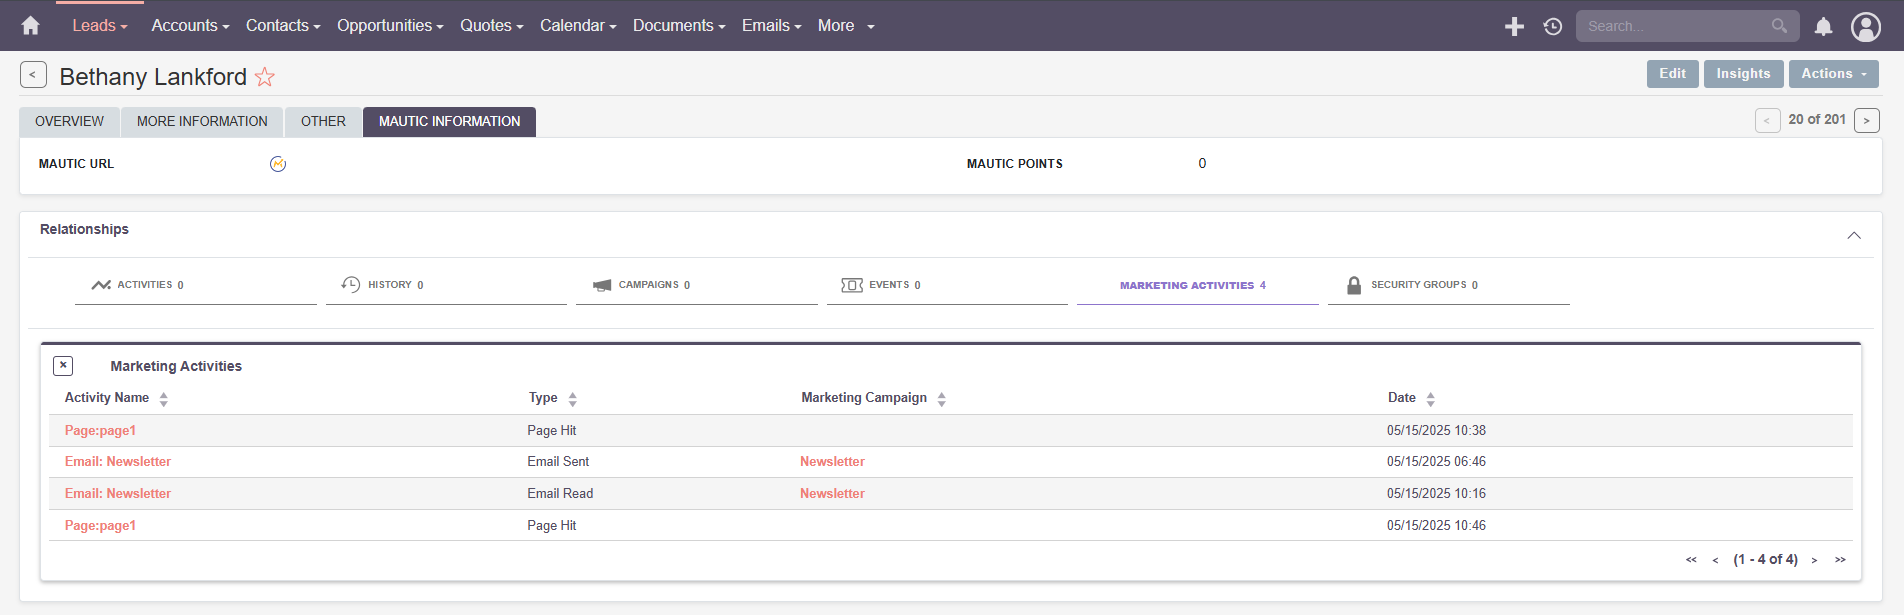Click in the Search input field
Viewport: 1904px width, 615px height.
1675,26
